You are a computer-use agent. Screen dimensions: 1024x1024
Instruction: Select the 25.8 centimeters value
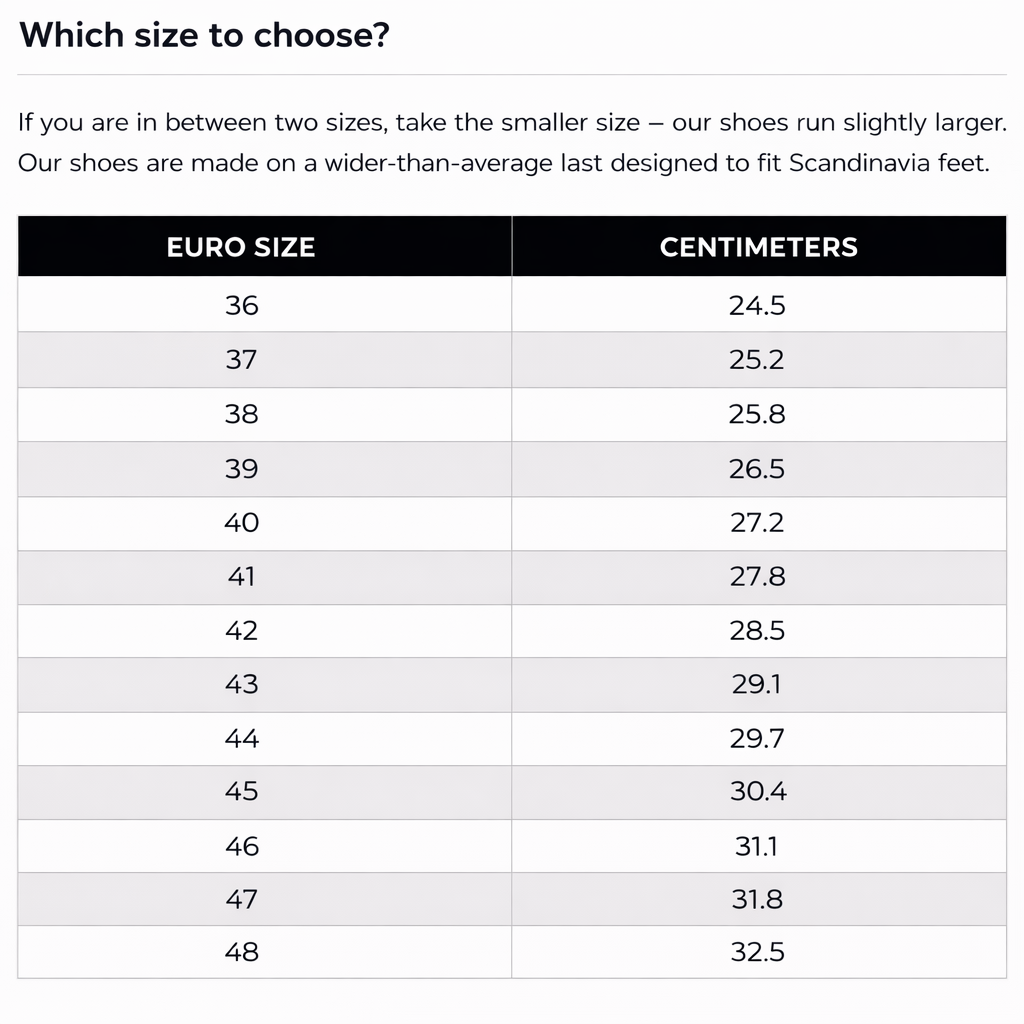coord(757,413)
